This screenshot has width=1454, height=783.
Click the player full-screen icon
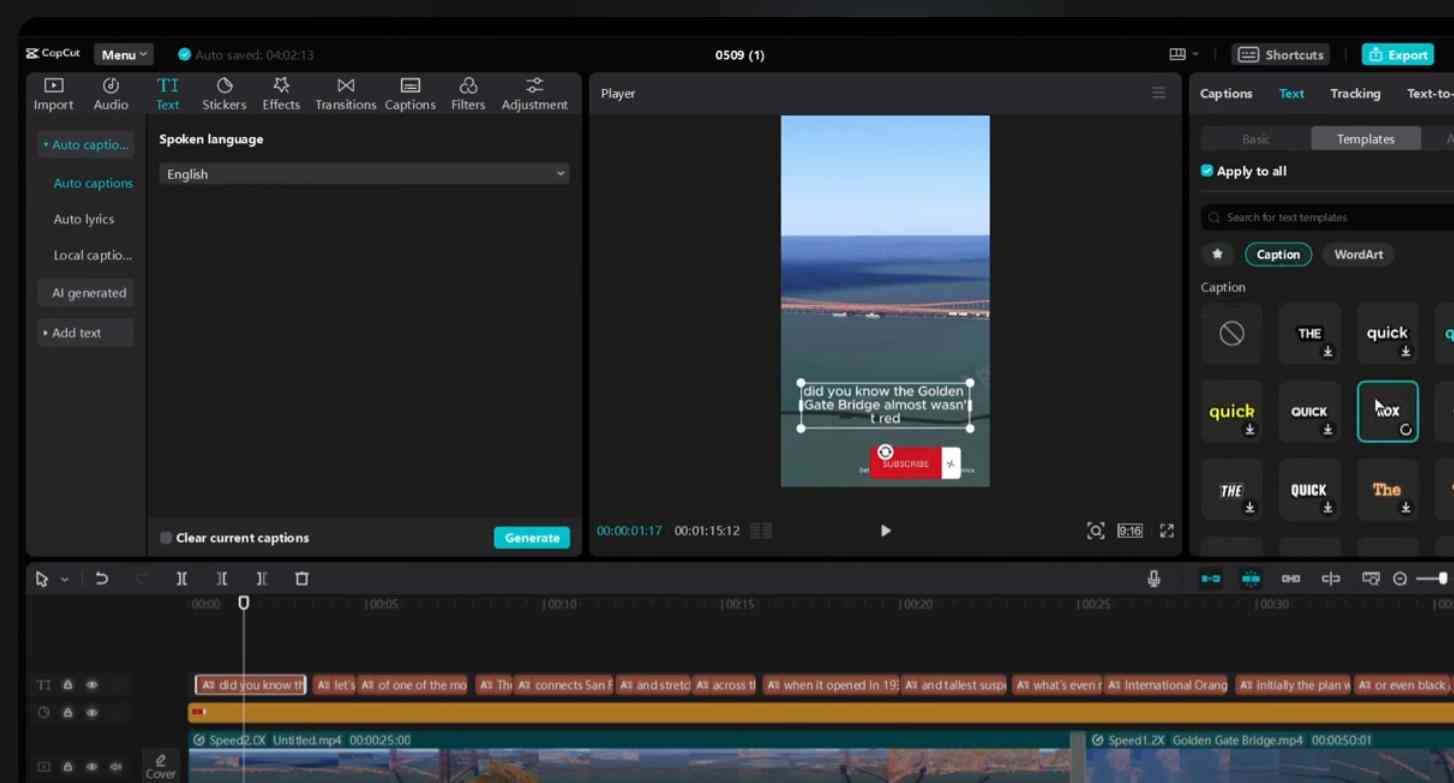pos(1166,531)
